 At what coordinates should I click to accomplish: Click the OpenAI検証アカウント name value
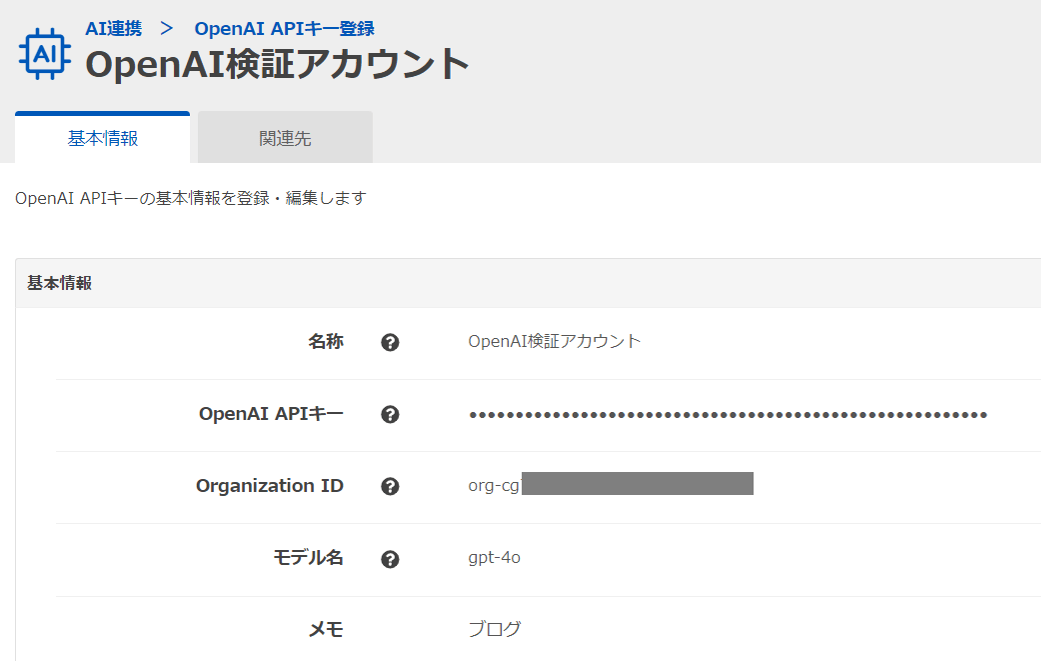coord(554,341)
